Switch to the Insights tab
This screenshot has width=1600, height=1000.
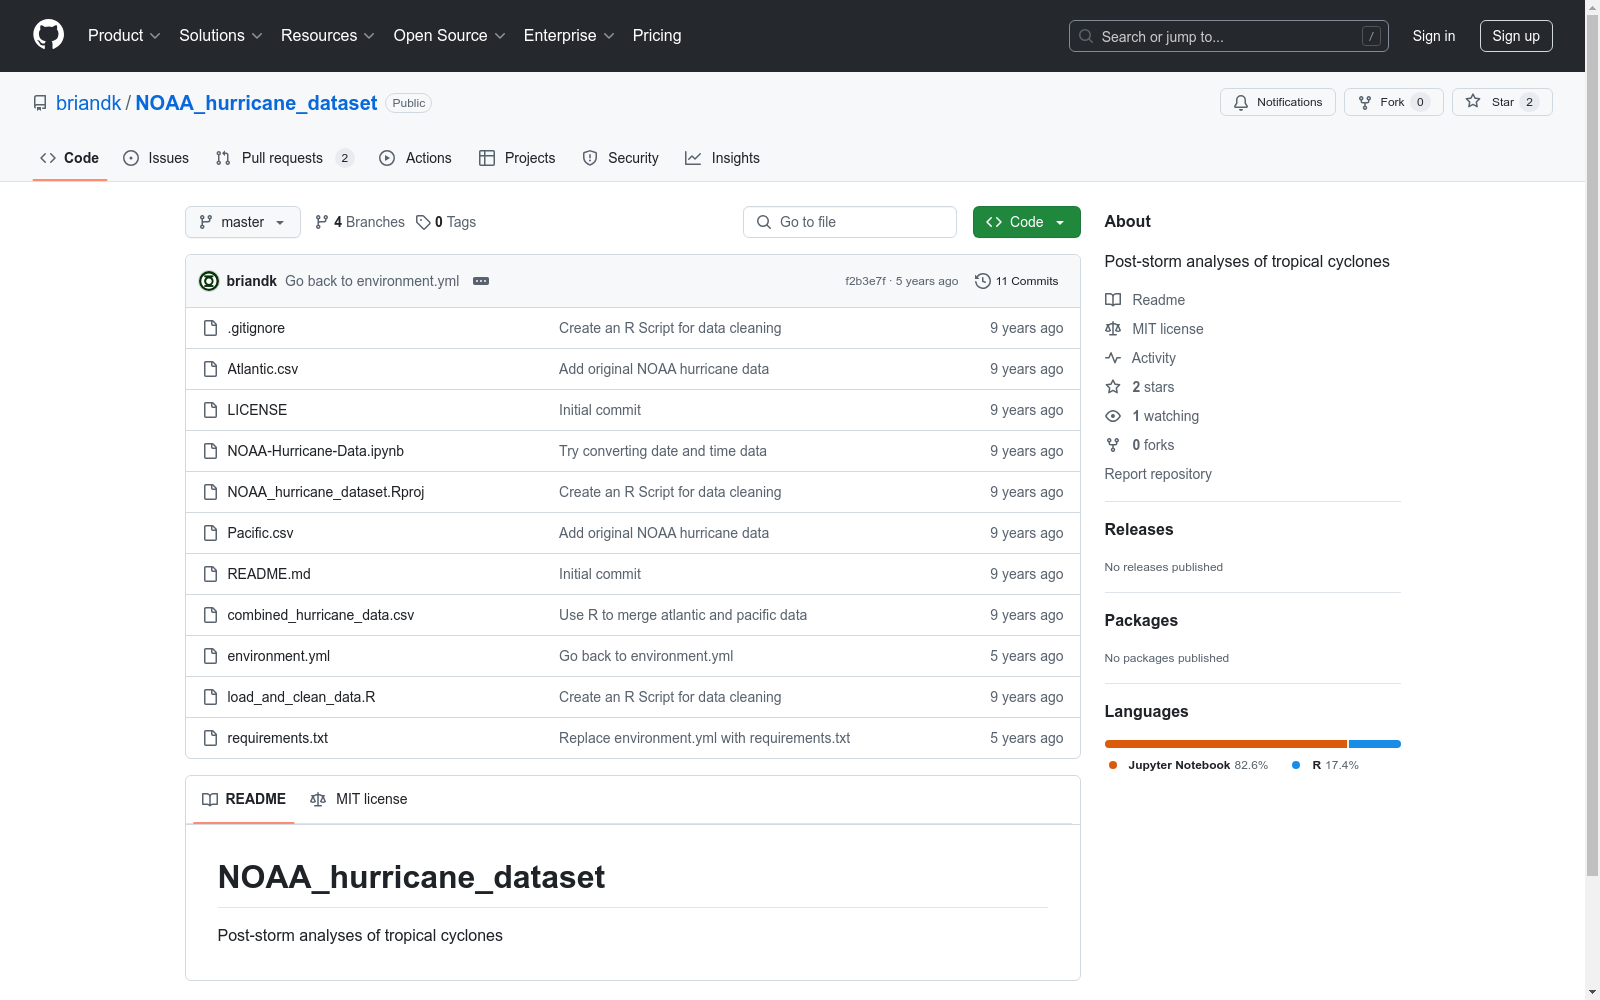(x=722, y=158)
